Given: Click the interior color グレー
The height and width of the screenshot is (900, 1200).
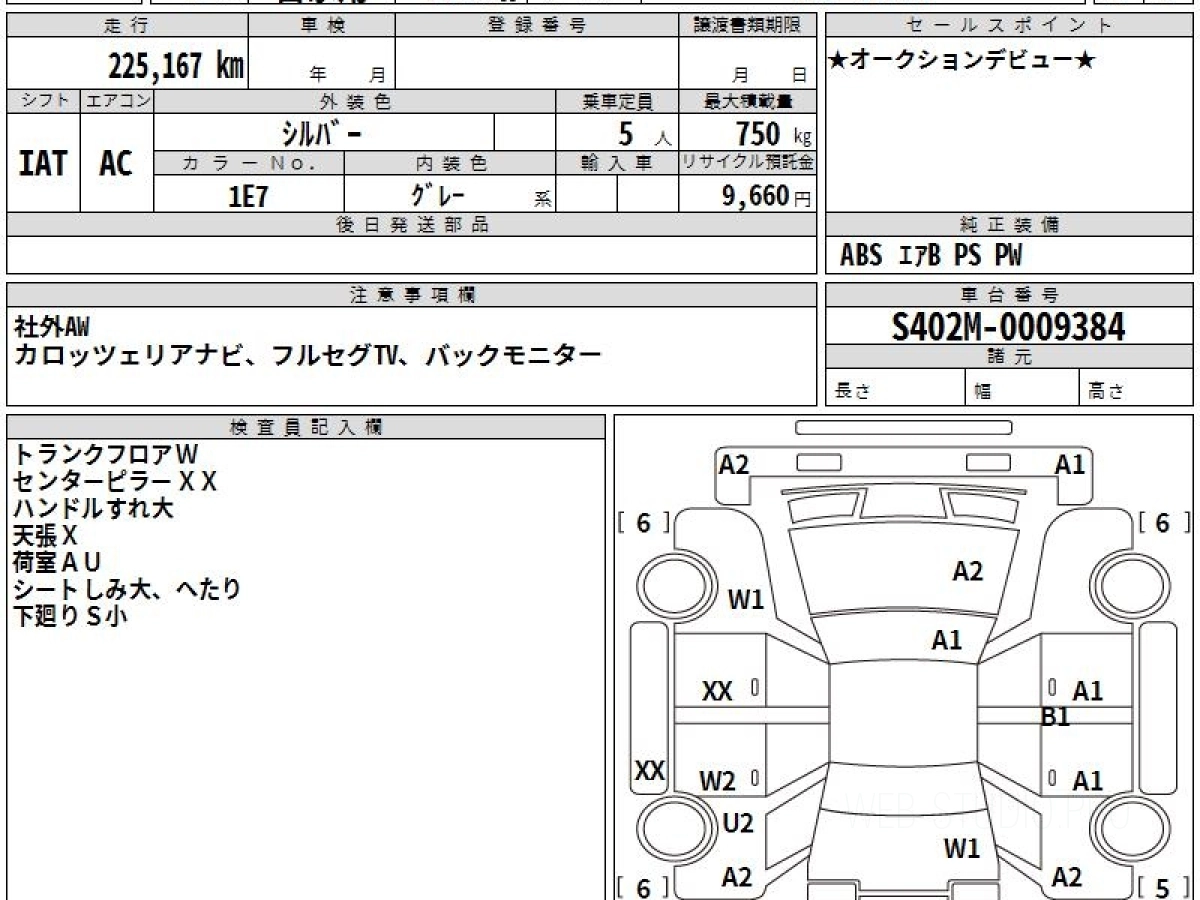Looking at the screenshot, I should (438, 194).
